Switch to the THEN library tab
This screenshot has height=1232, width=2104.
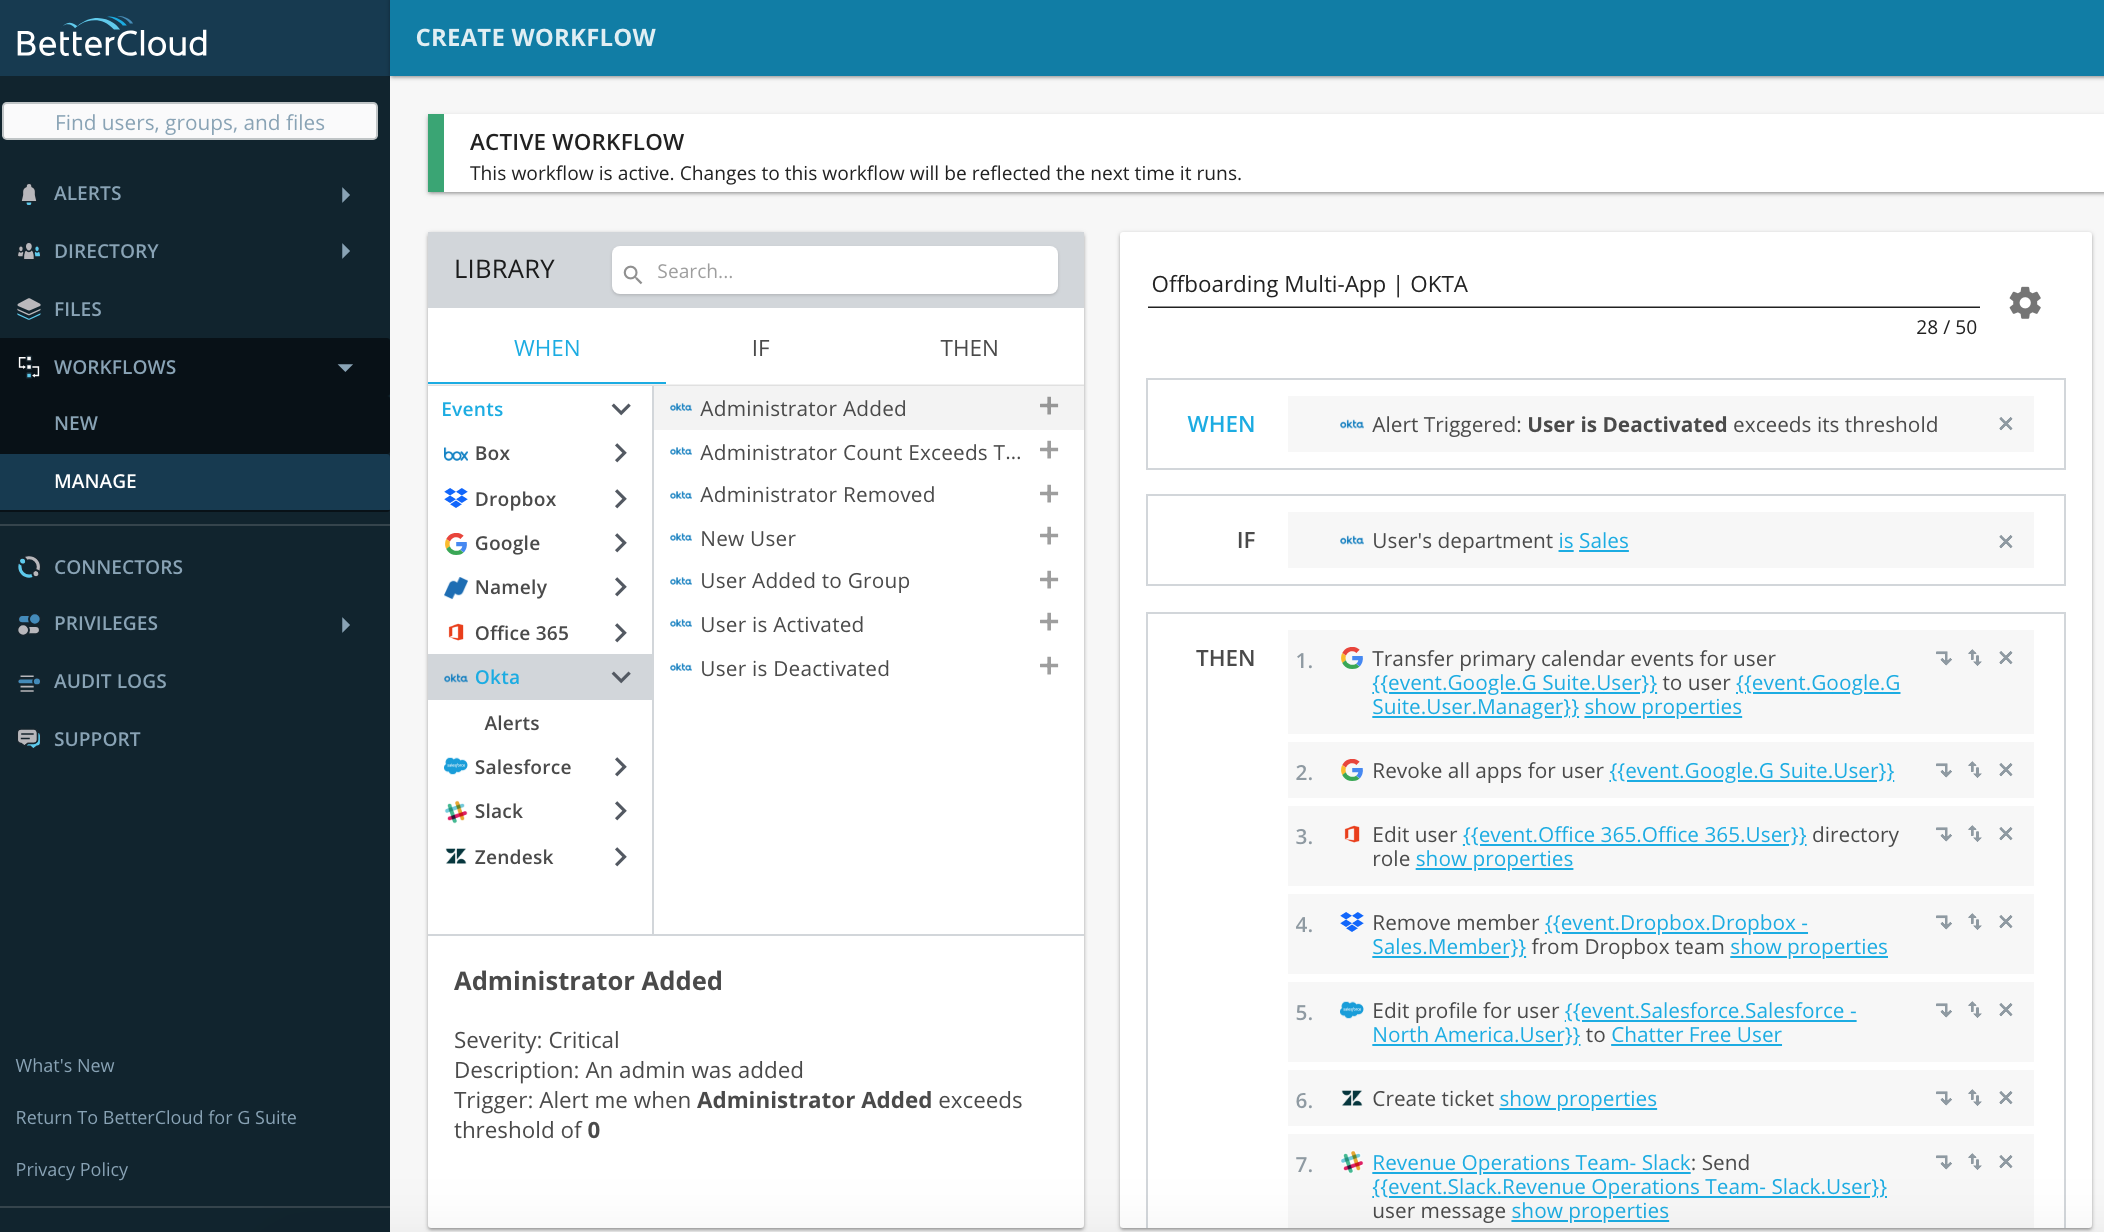(x=968, y=348)
